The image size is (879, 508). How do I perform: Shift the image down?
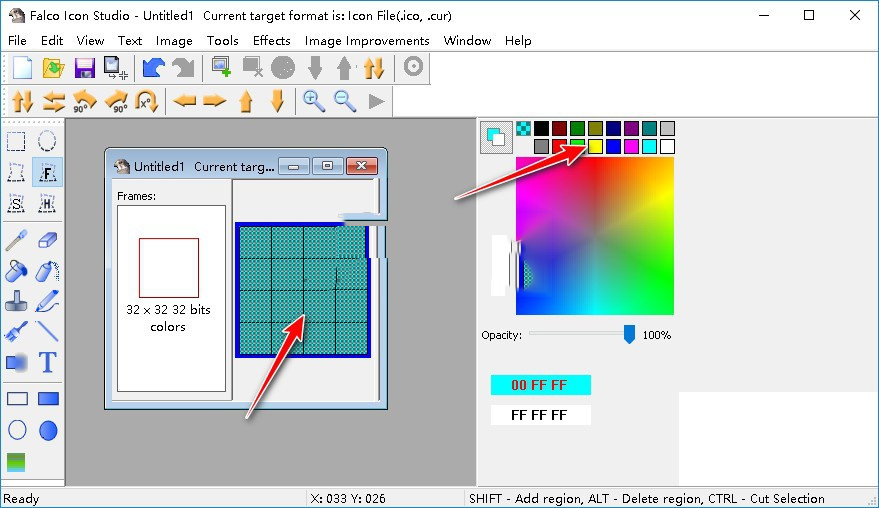277,101
